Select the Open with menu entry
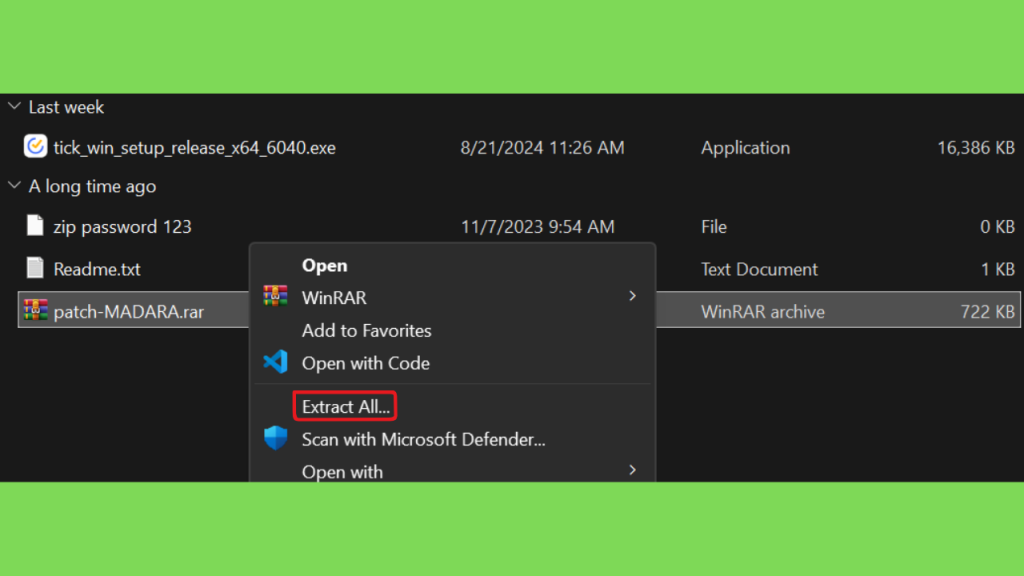The image size is (1024, 576). [x=342, y=472]
